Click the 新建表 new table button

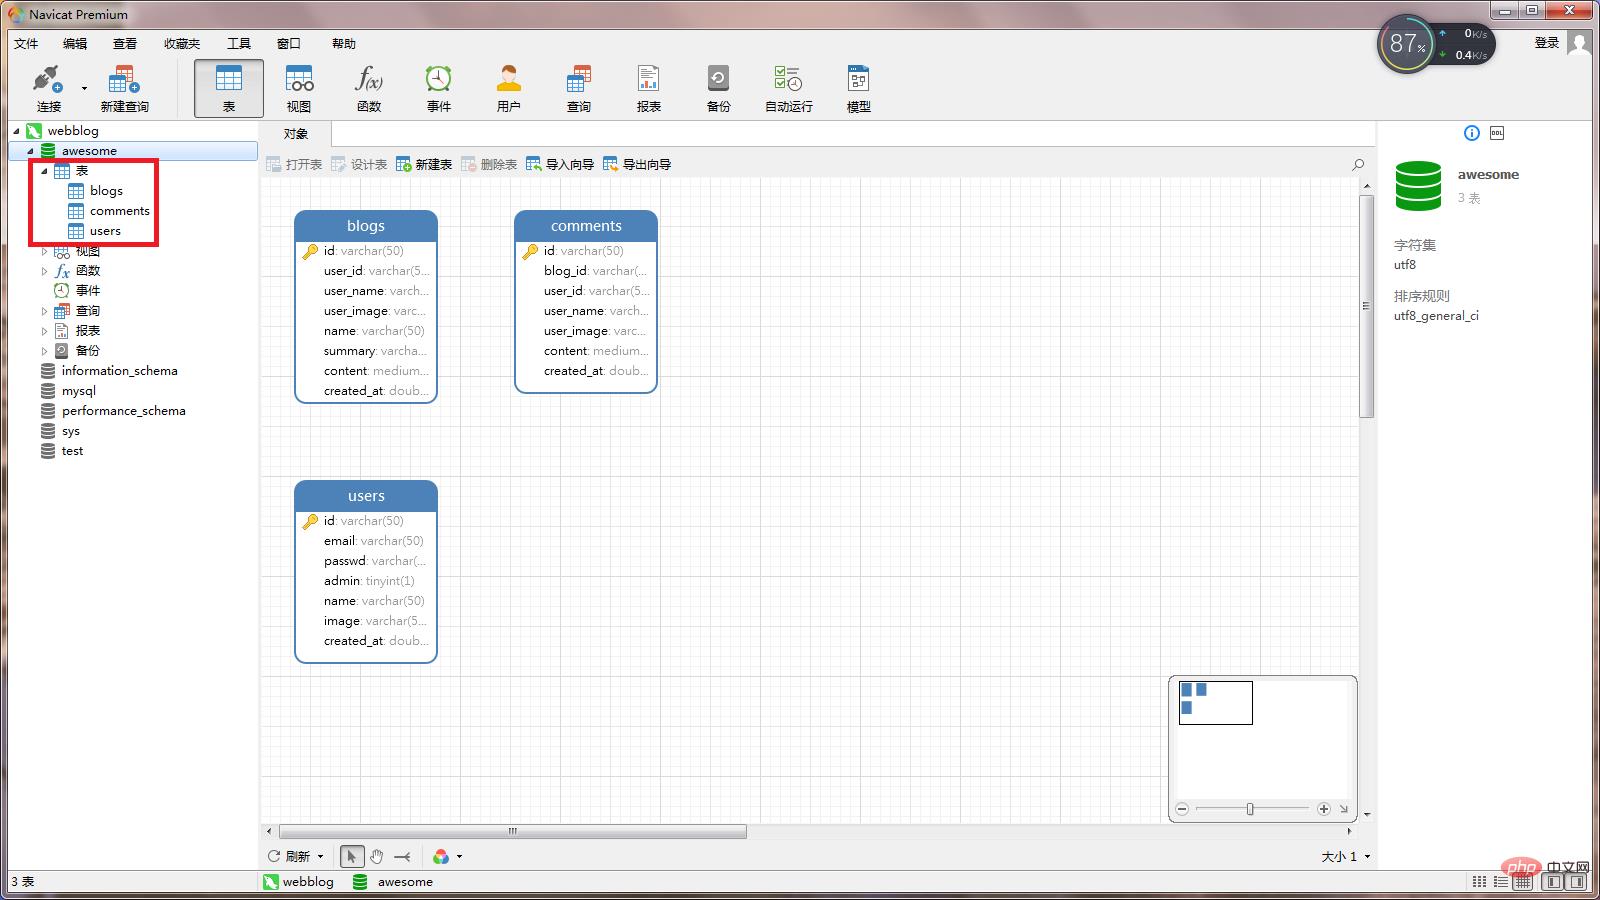[x=424, y=164]
